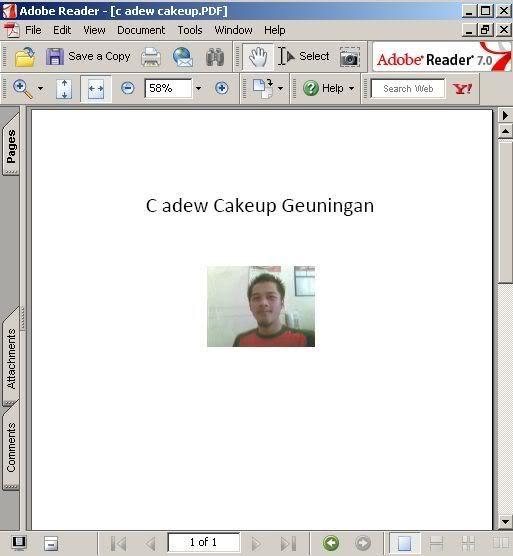Expand the zoom percentage dropdown arrow
513x556 pixels.
point(199,88)
